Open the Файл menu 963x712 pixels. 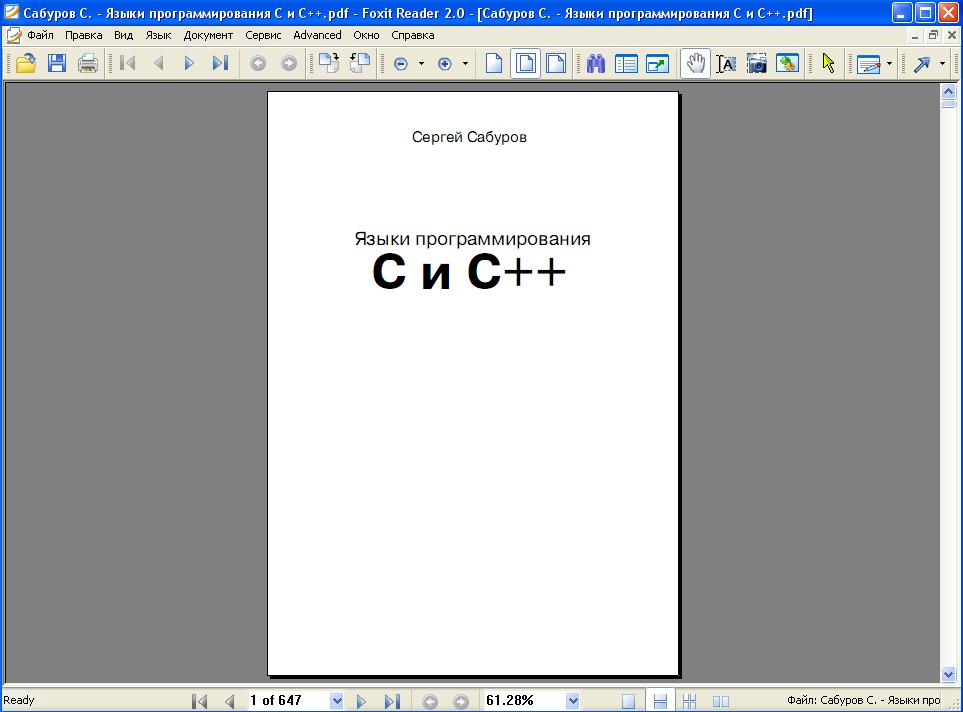(41, 35)
